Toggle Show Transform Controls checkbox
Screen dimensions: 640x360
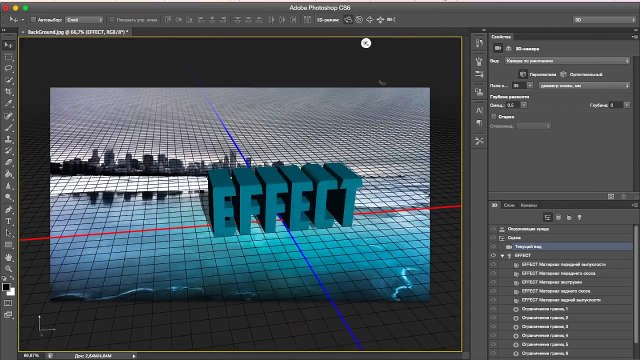pyautogui.click(x=112, y=20)
